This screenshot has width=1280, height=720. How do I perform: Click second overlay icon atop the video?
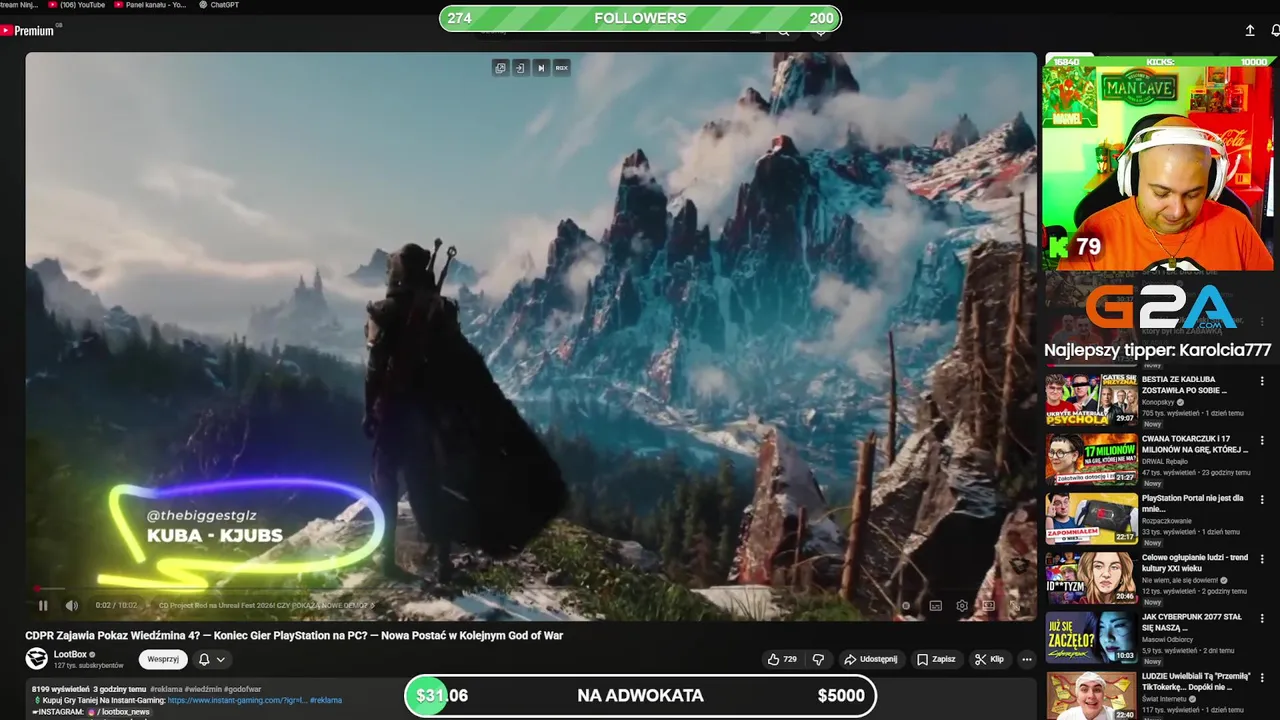[x=520, y=68]
